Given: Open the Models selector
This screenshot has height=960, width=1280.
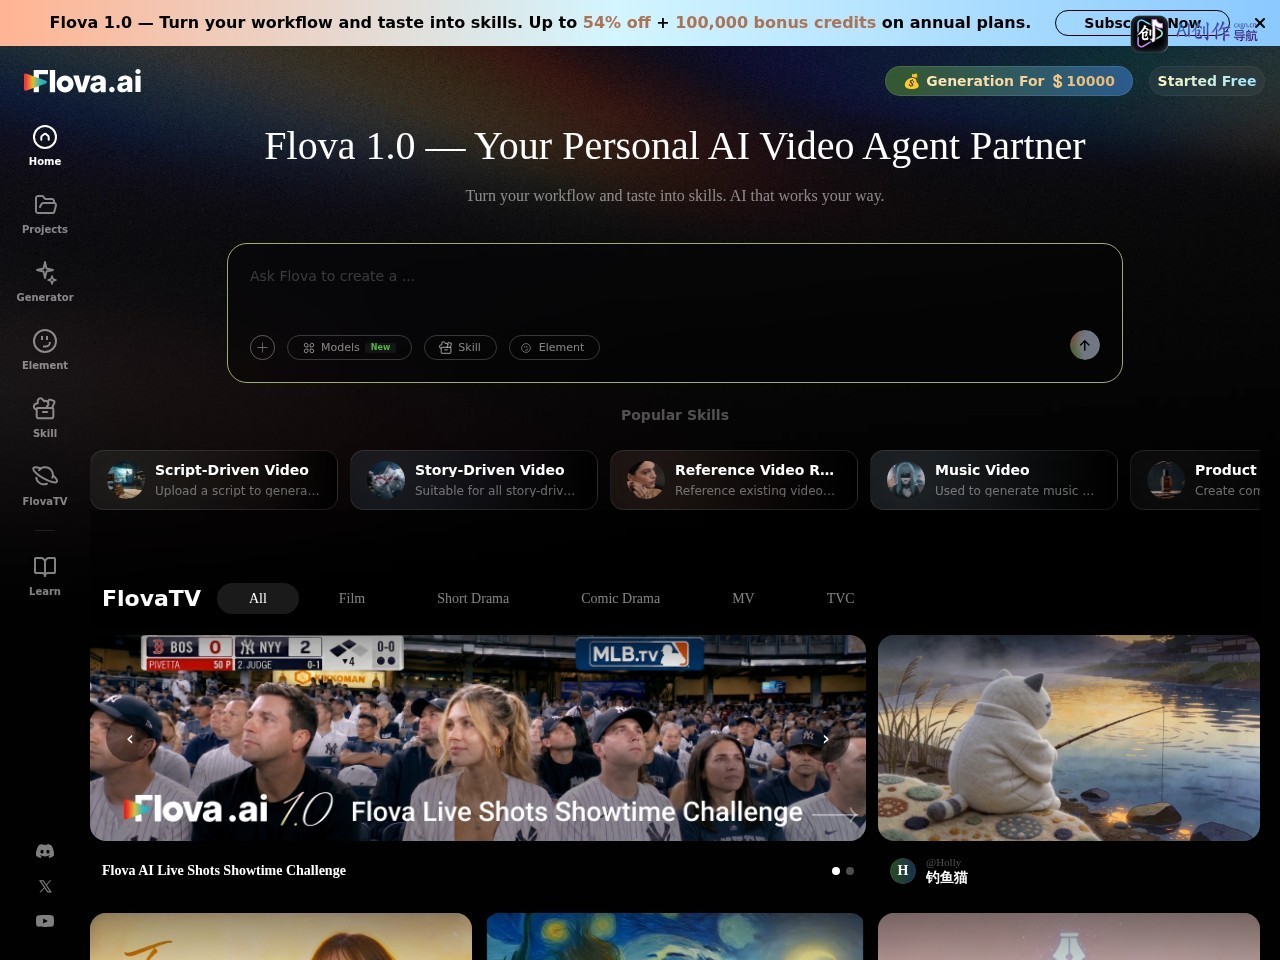Looking at the screenshot, I should click(x=349, y=347).
